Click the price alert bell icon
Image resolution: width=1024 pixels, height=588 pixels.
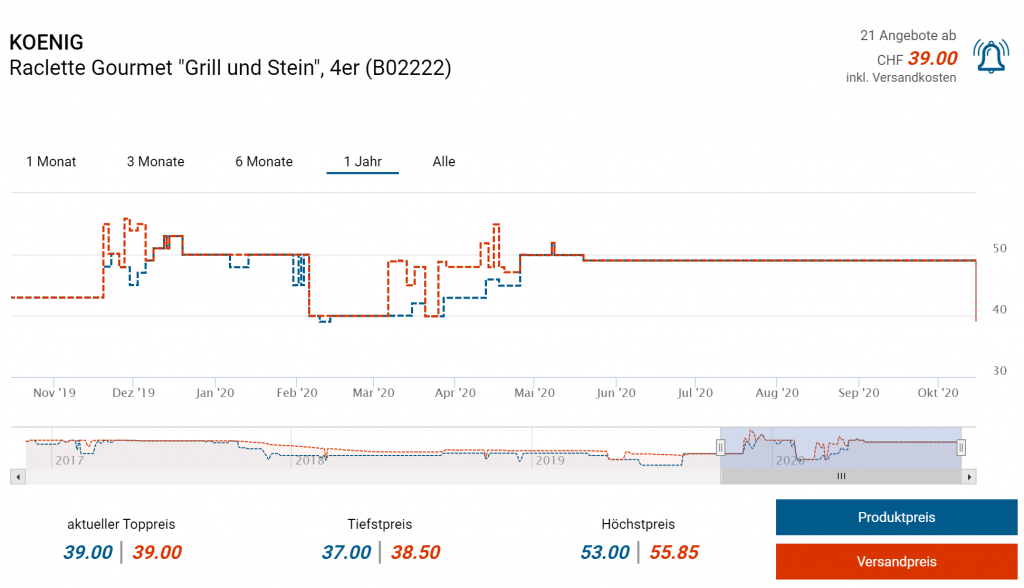tap(991, 56)
